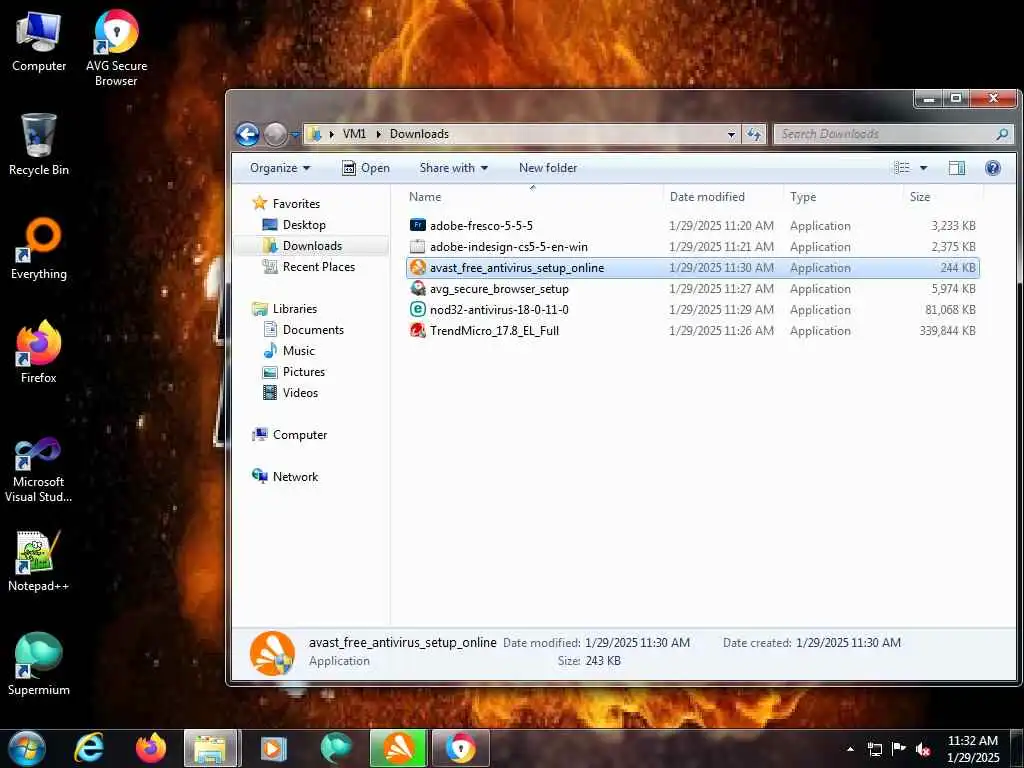1024x768 pixels.
Task: Open the Videos library
Action: pyautogui.click(x=300, y=392)
